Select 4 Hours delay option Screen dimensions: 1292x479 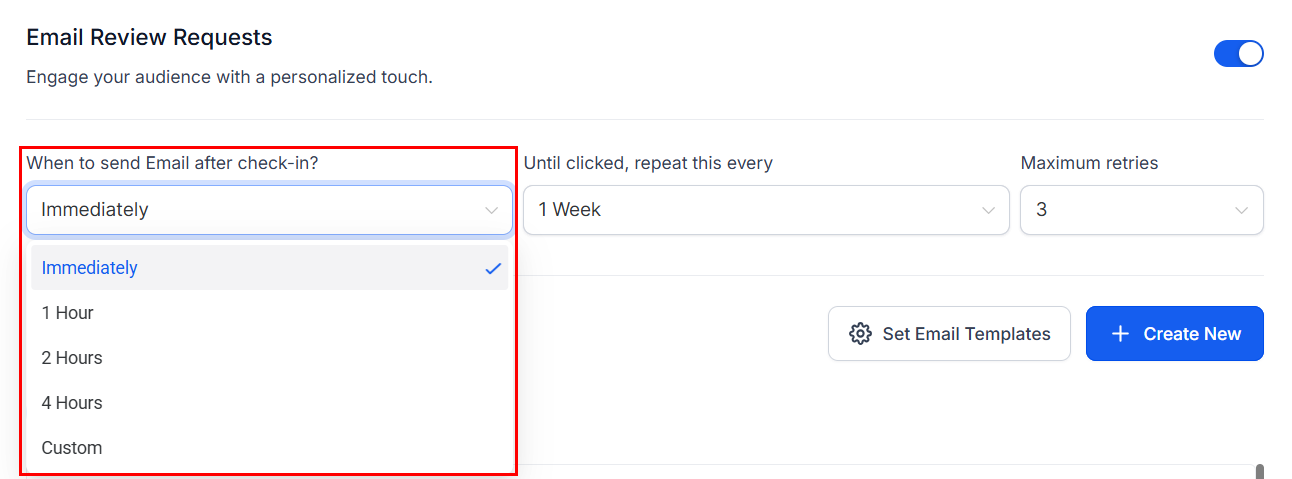72,403
